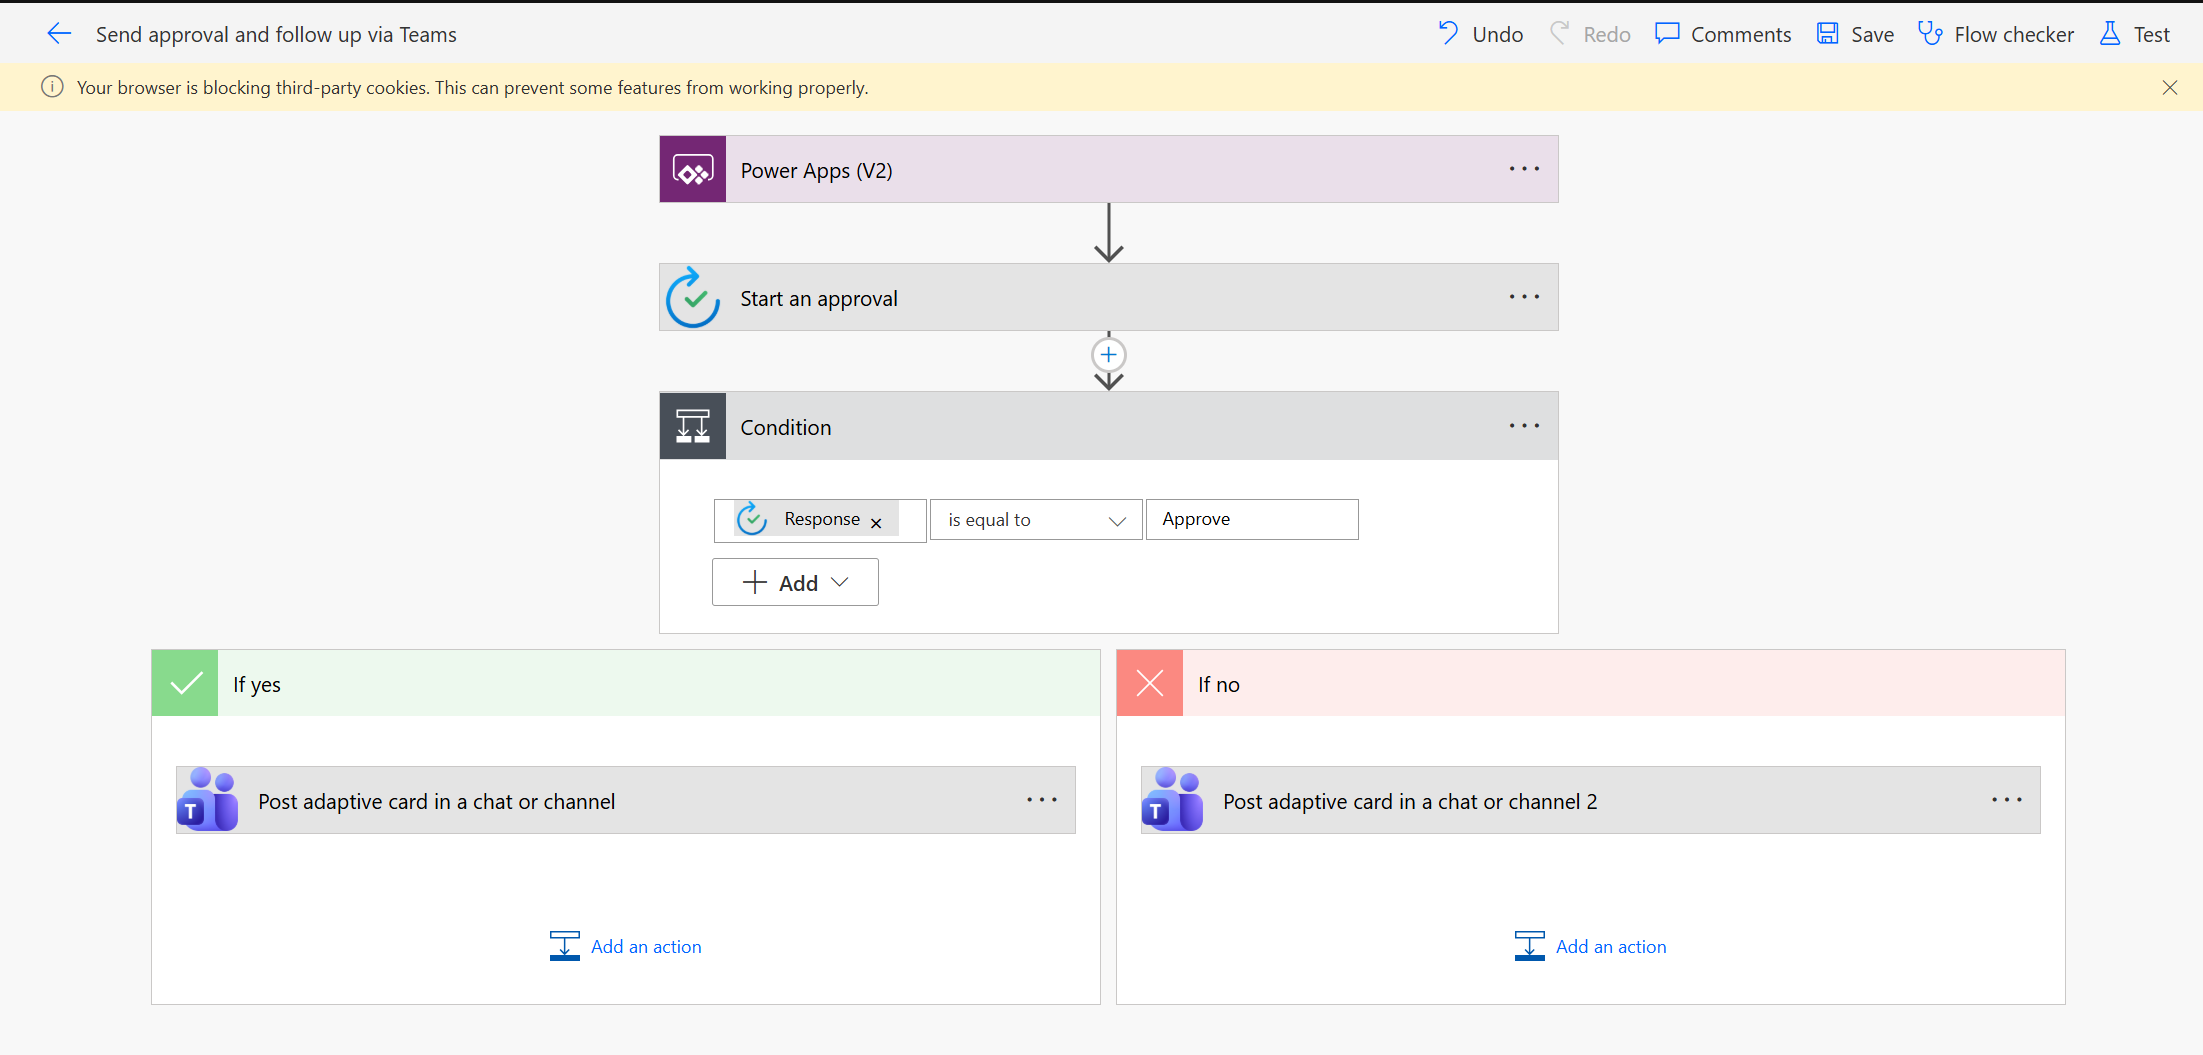Viewport: 2203px width, 1055px height.
Task: Click the Power Apps (V2) trigger icon
Action: coord(692,169)
